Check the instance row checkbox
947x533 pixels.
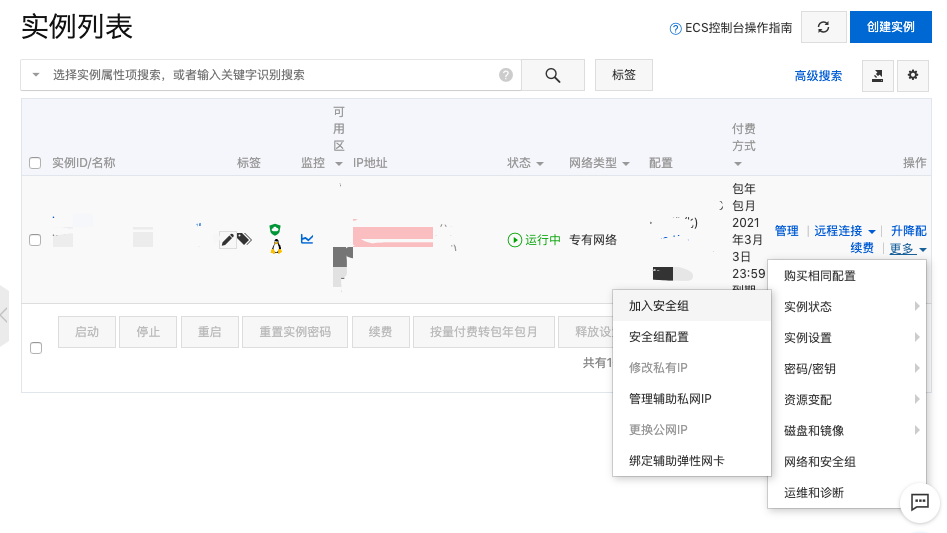pos(35,240)
